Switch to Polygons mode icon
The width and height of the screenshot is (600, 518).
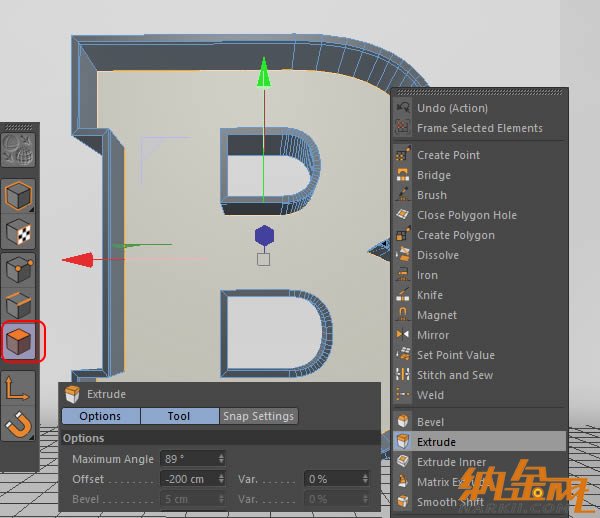tap(18, 341)
